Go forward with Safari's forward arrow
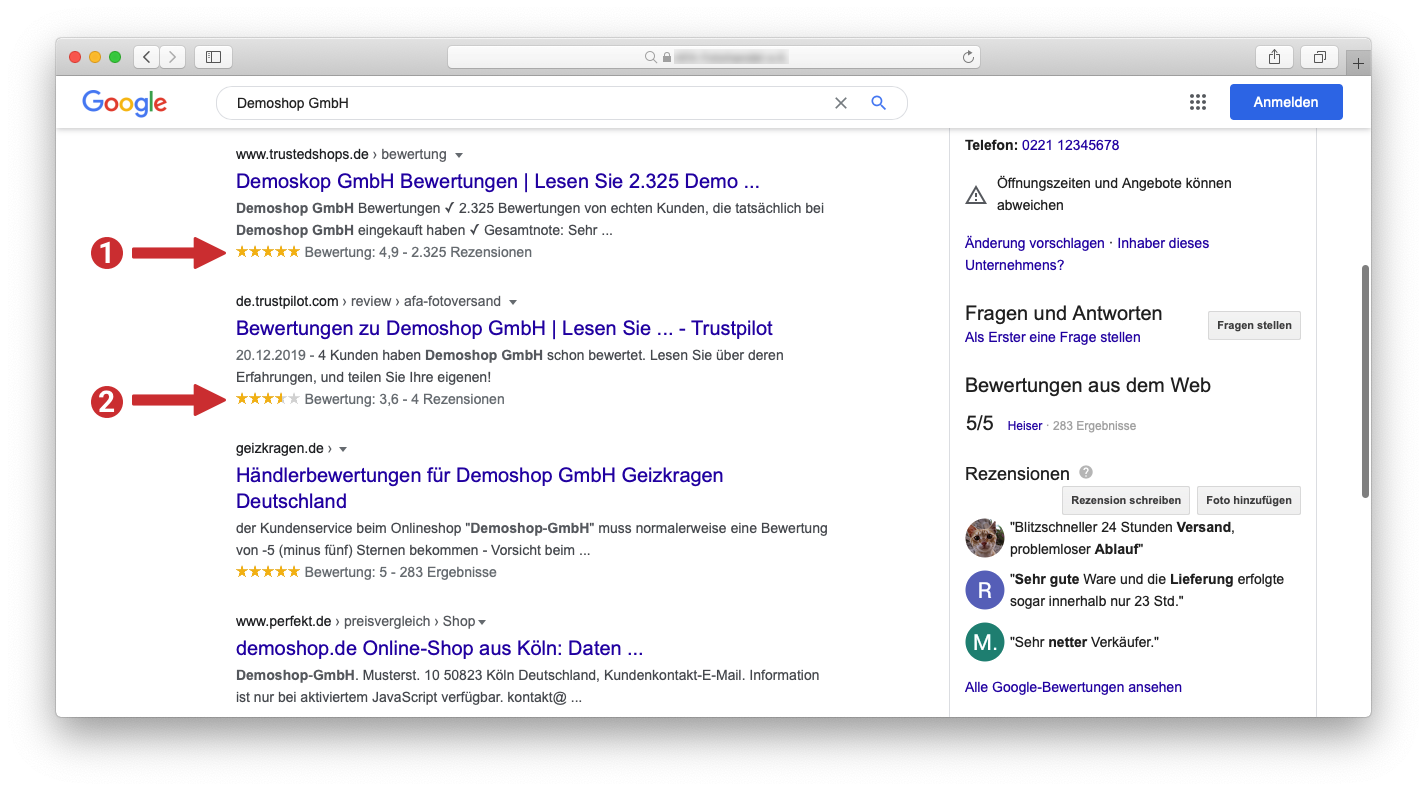1427x791 pixels. pyautogui.click(x=173, y=57)
